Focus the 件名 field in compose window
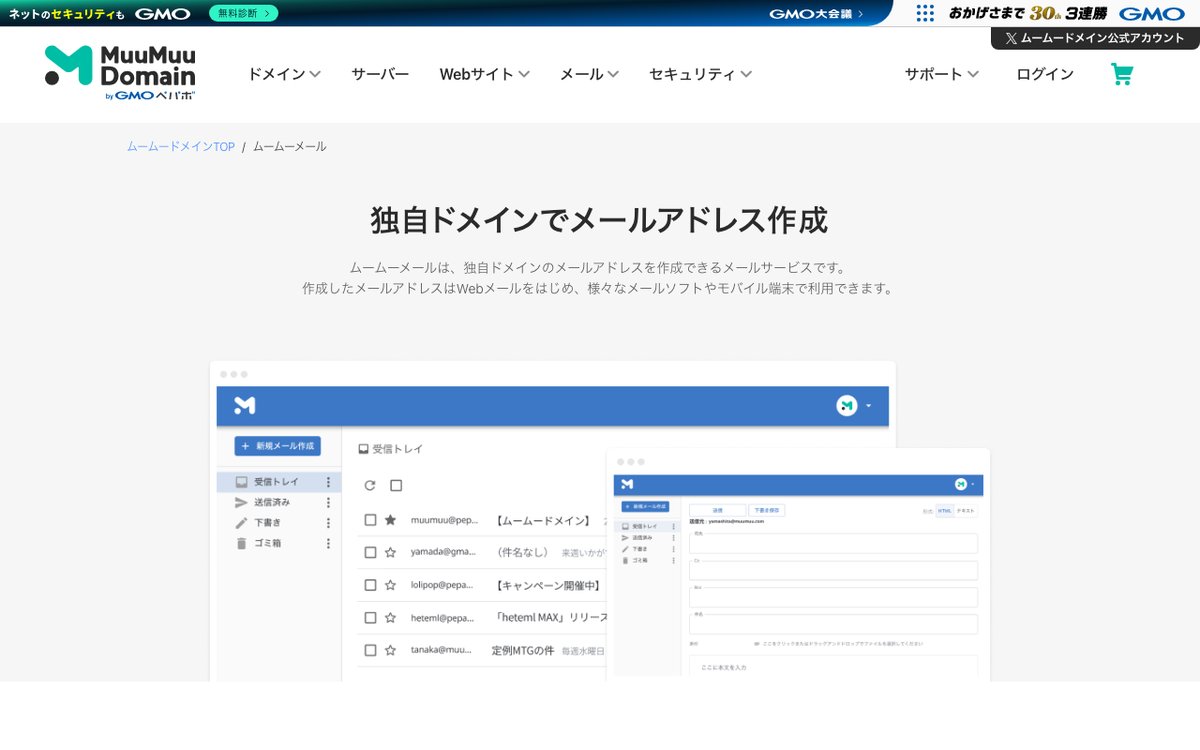This screenshot has width=1200, height=750. pyautogui.click(x=833, y=624)
